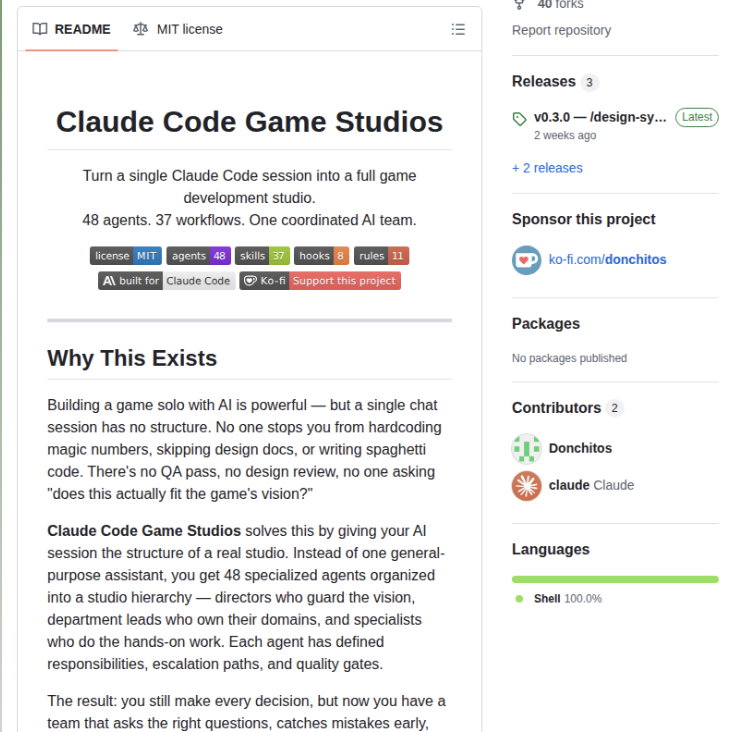Click the license MIT badge
The image size is (734, 732).
pos(125,256)
